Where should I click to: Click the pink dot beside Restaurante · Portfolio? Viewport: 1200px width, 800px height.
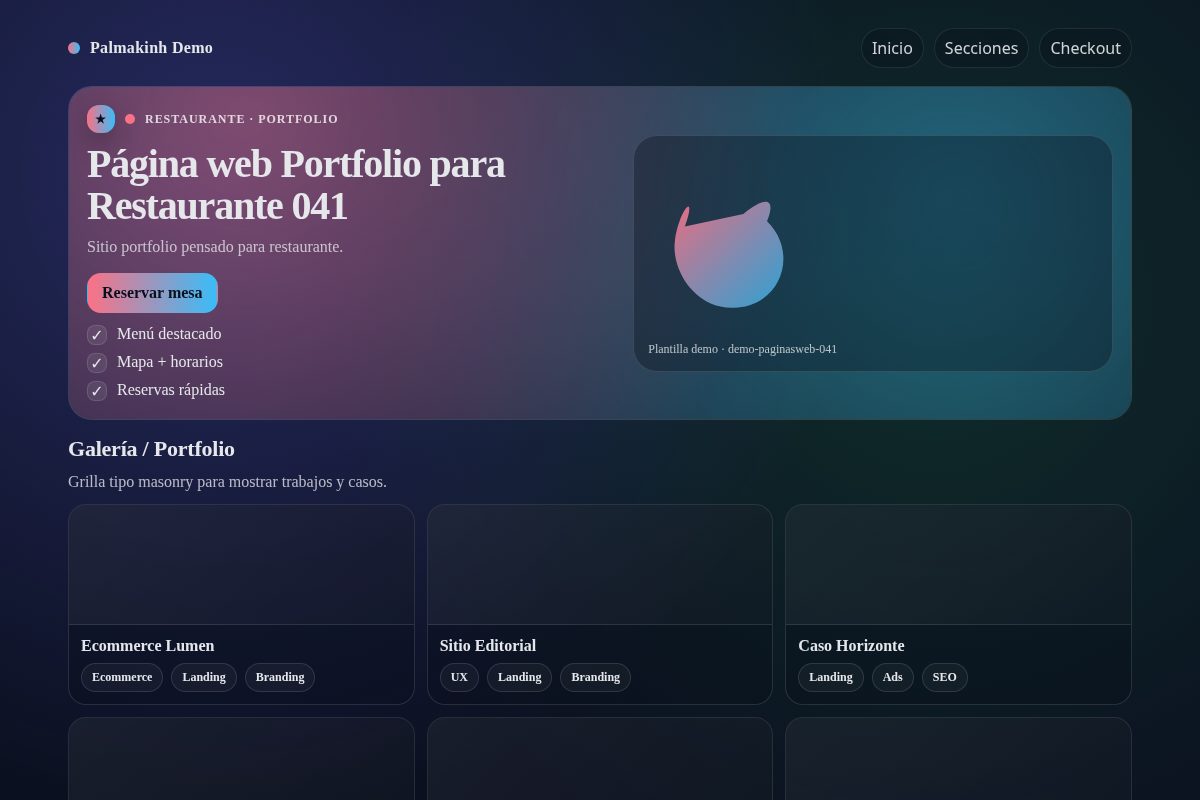click(x=130, y=119)
